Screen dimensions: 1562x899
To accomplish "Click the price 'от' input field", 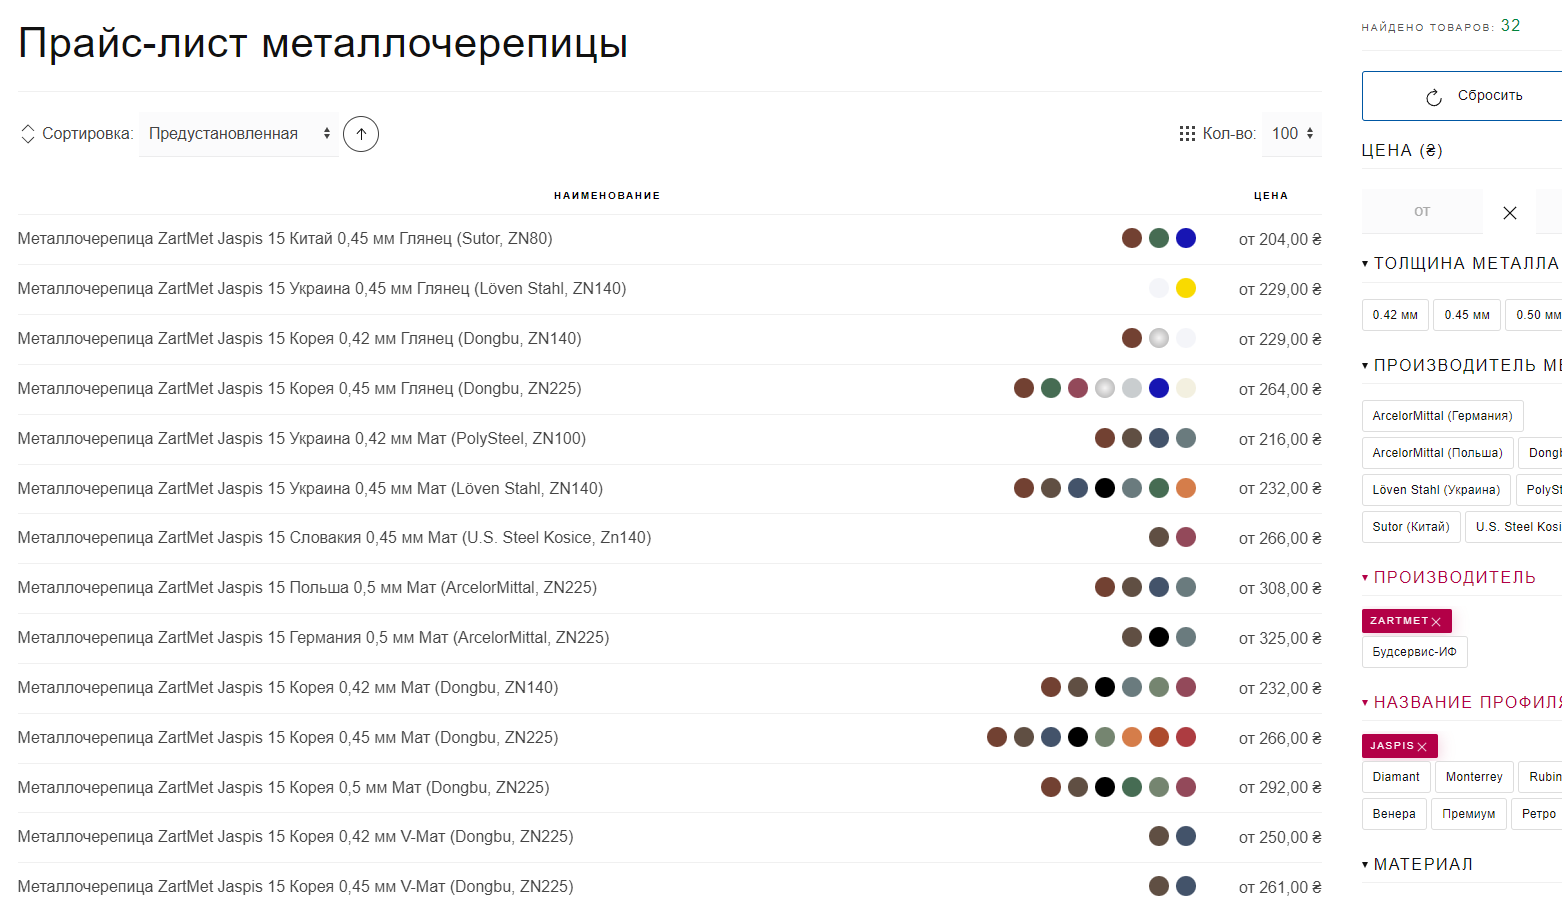I will click(1422, 212).
